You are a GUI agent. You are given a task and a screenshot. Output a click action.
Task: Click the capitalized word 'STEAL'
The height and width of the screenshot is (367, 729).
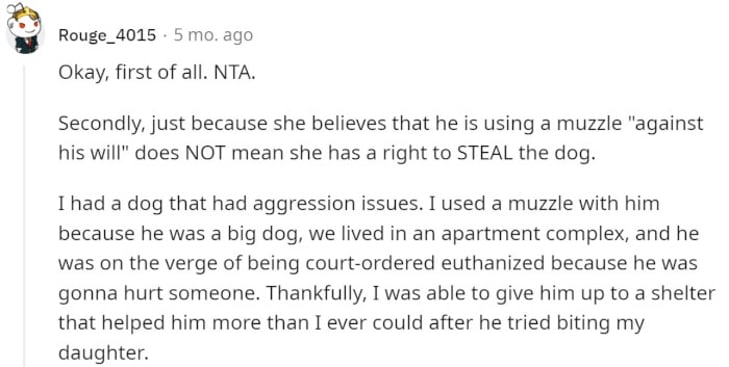click(485, 153)
